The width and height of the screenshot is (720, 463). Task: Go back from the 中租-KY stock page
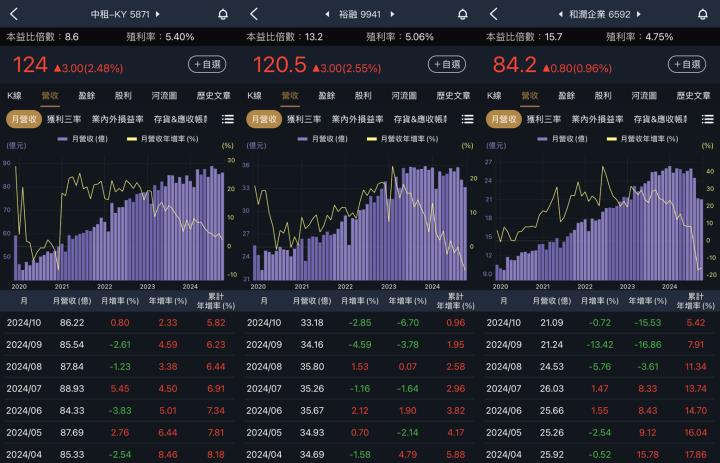[x=14, y=14]
